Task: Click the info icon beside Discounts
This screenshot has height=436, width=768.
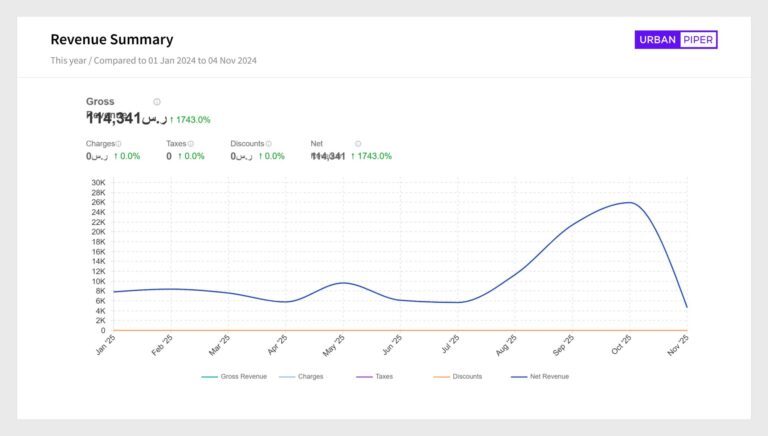Action: [269, 144]
